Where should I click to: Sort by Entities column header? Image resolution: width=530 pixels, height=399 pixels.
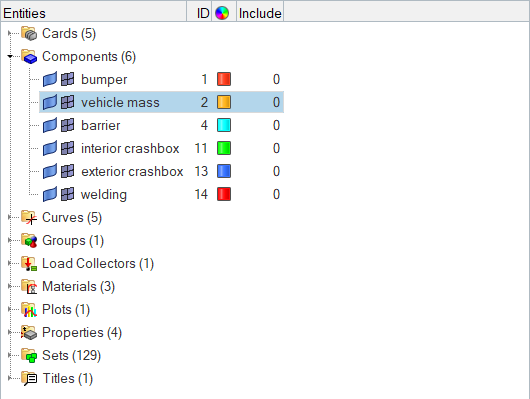click(94, 13)
